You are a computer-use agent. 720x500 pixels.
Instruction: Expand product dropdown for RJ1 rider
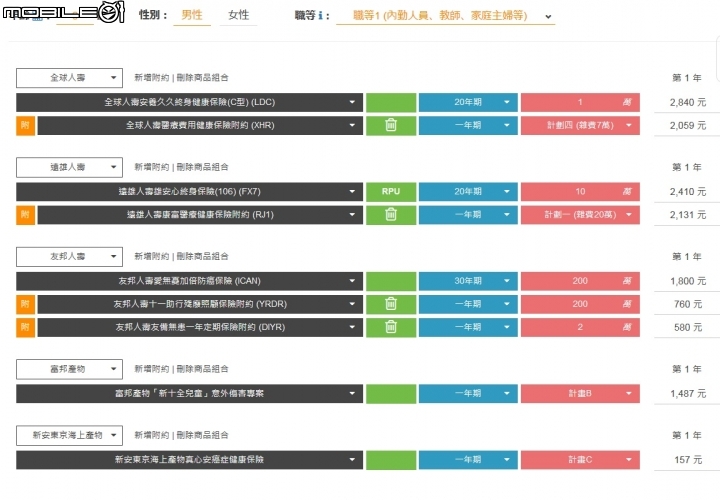click(x=200, y=215)
